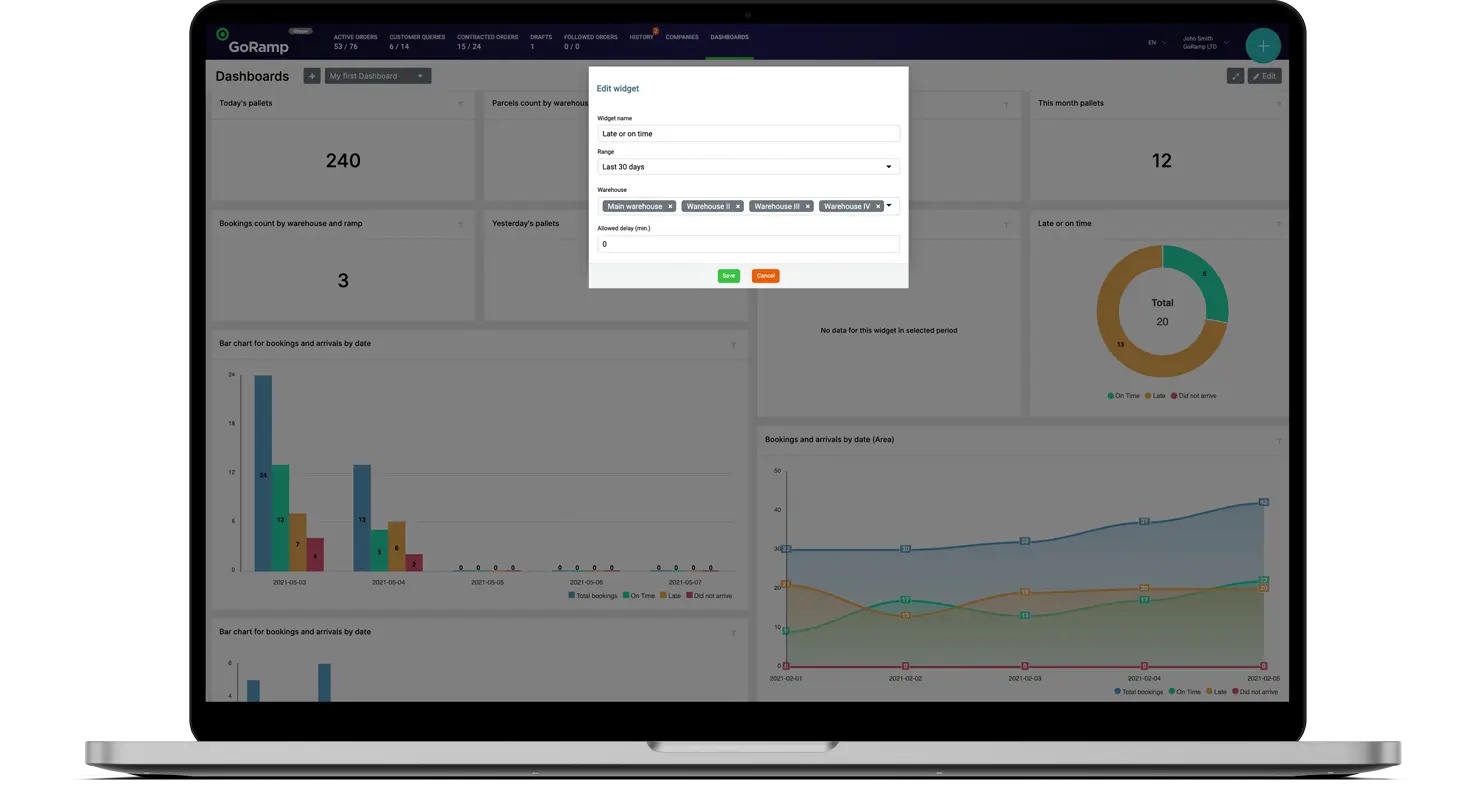Viewport: 1480px width, 800px height.
Task: Click the filter icon on Bookings and arrivals area chart
Action: (1277, 439)
